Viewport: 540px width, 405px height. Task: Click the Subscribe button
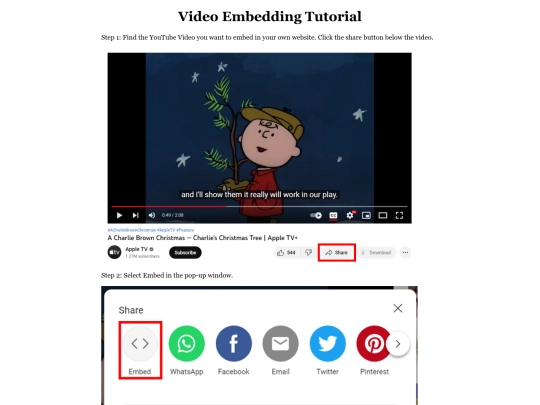pyautogui.click(x=185, y=252)
